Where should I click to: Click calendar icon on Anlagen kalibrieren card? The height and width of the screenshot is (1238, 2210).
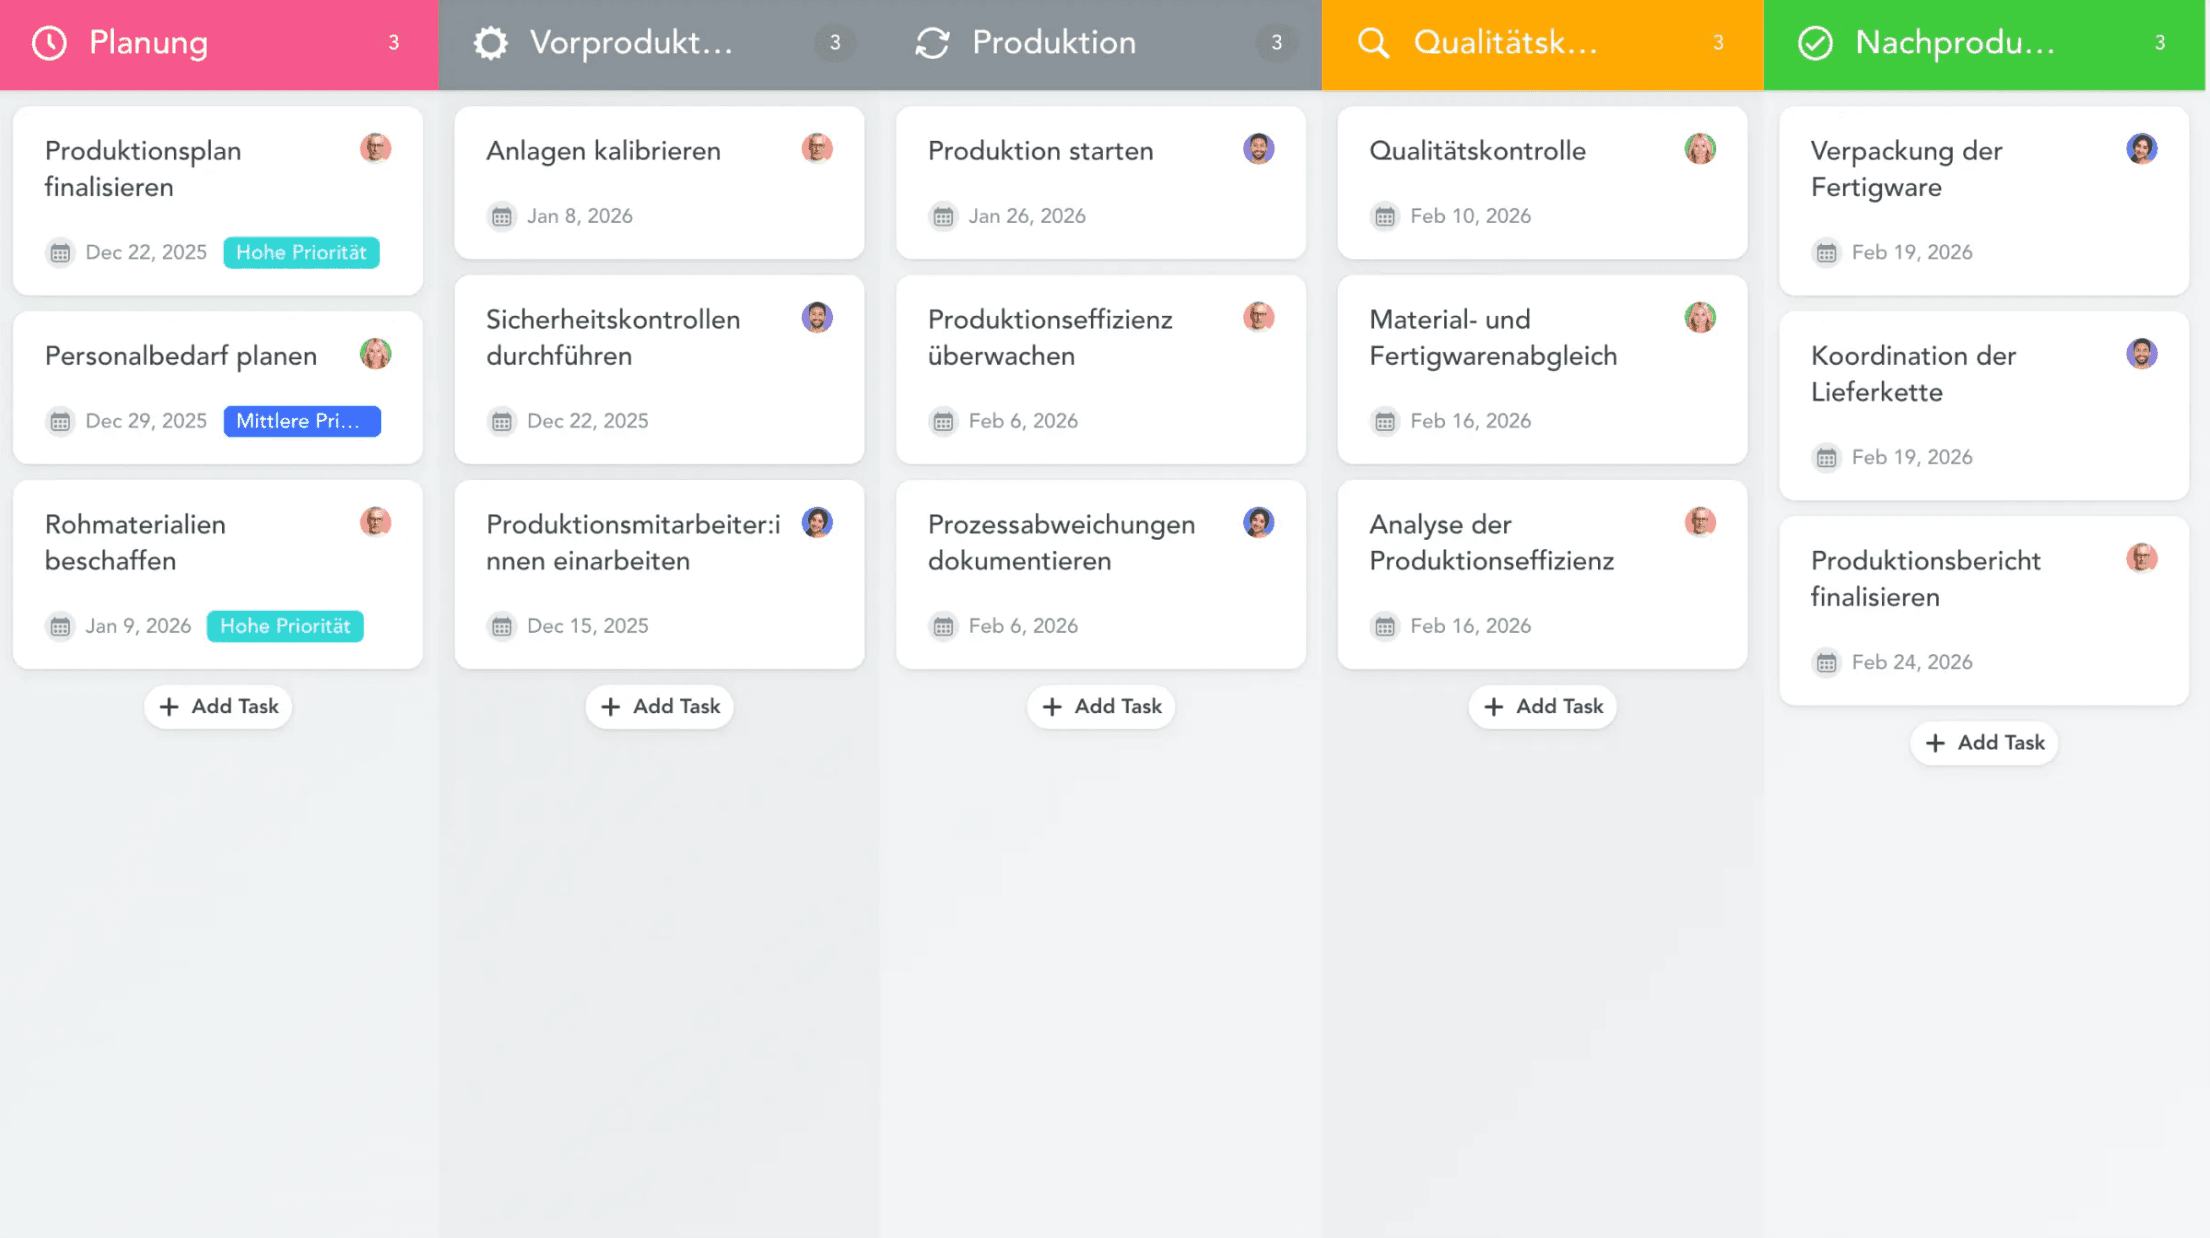(501, 216)
